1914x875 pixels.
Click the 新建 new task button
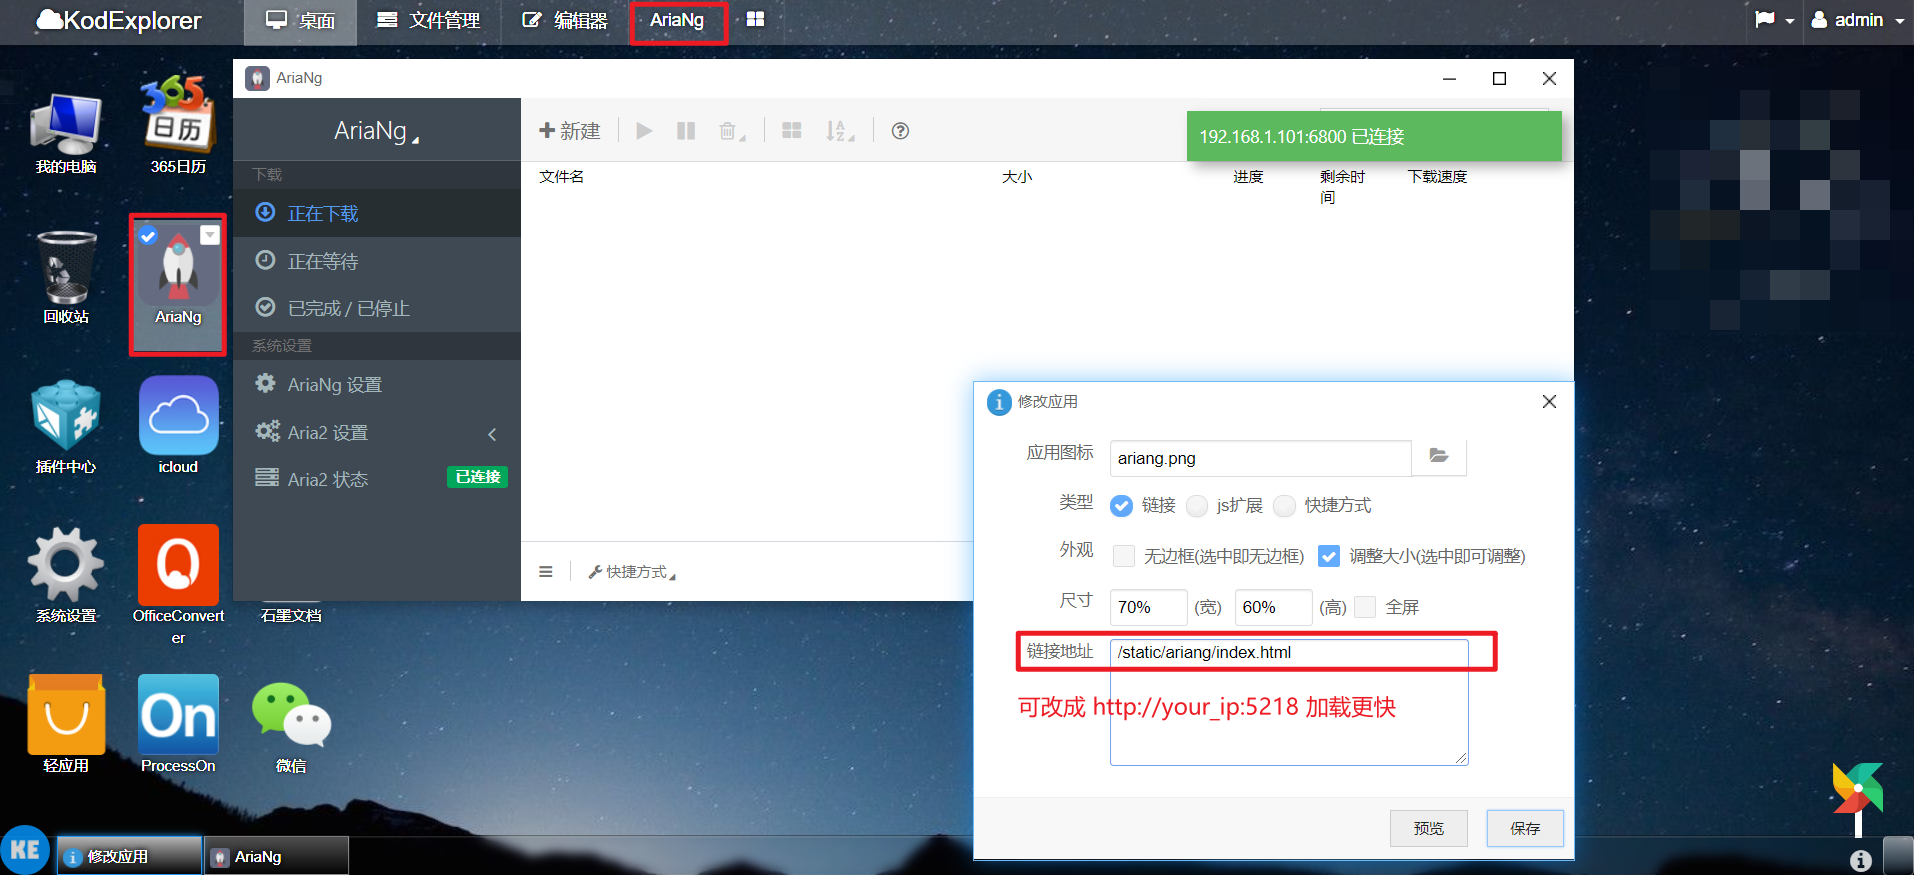(570, 131)
